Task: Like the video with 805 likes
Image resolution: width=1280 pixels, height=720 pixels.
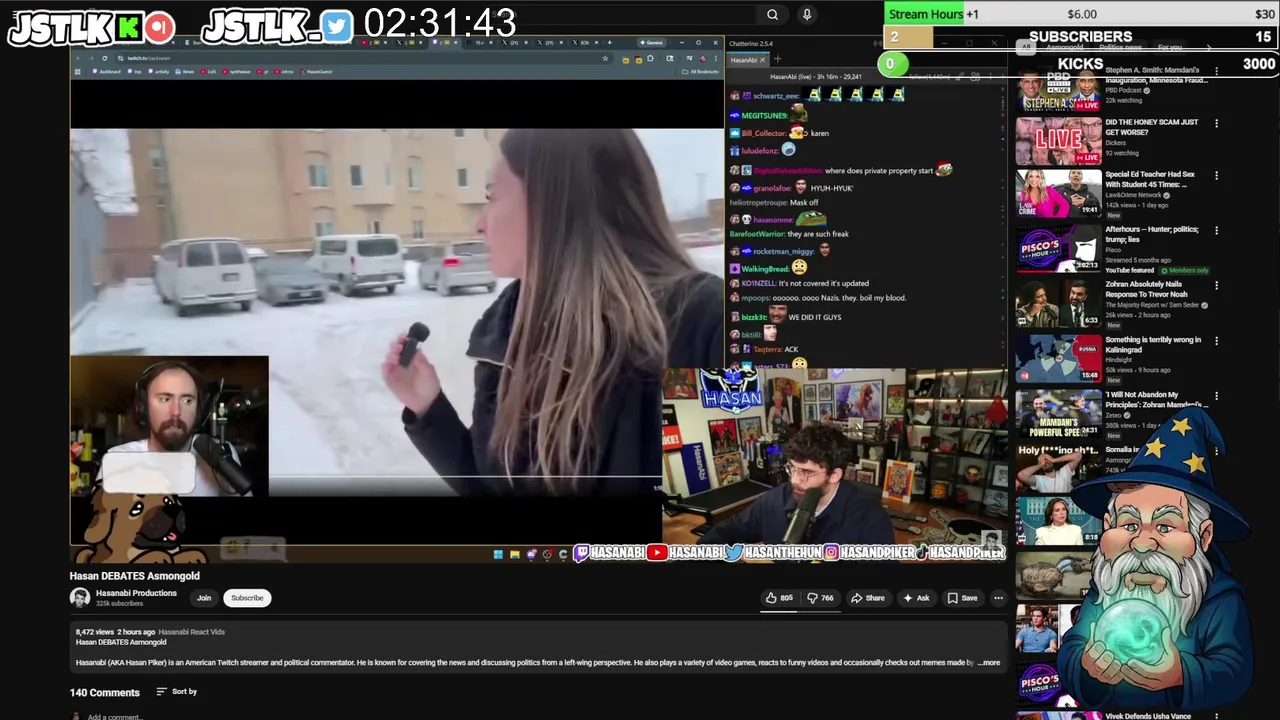Action: (x=780, y=598)
